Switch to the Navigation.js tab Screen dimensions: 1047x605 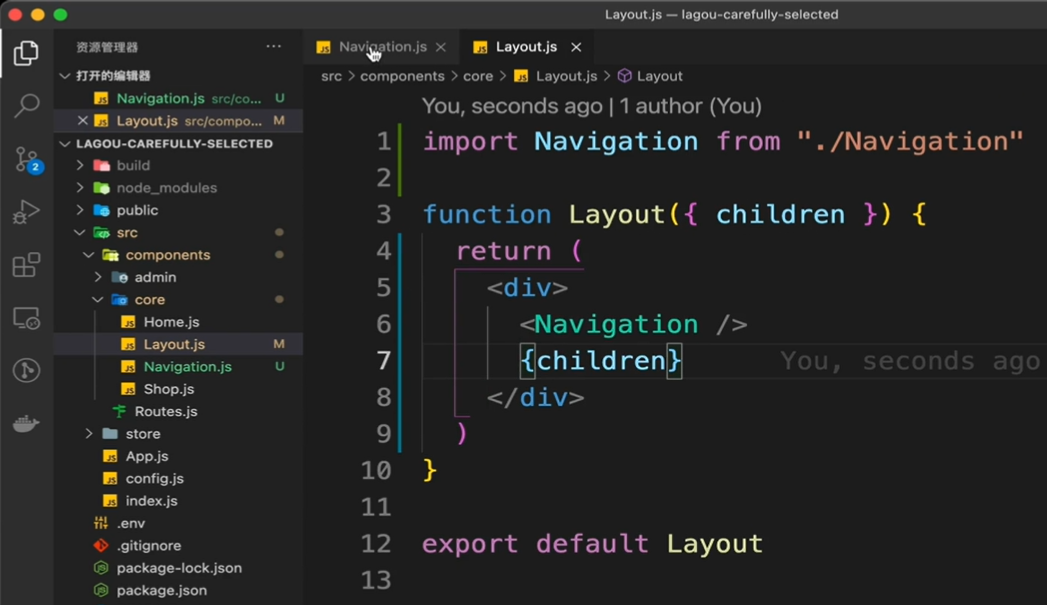coord(382,47)
